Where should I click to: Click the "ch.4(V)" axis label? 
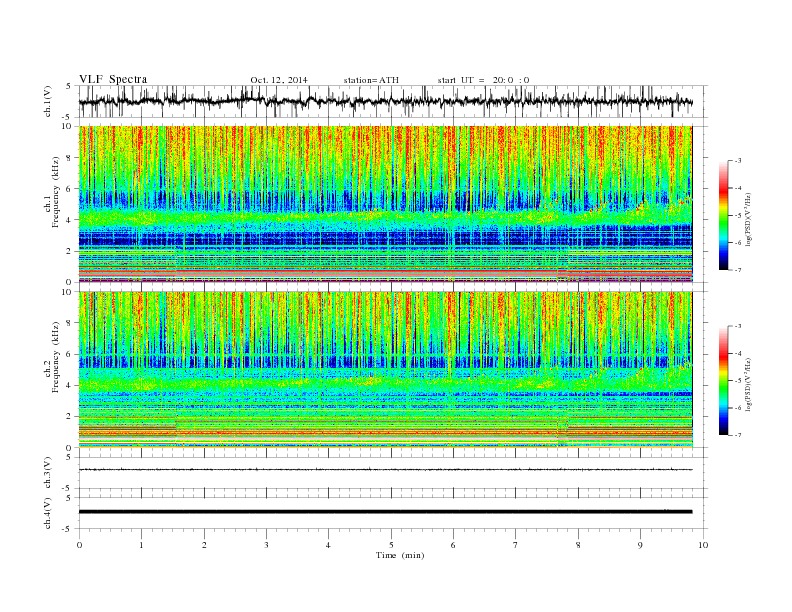[47, 513]
